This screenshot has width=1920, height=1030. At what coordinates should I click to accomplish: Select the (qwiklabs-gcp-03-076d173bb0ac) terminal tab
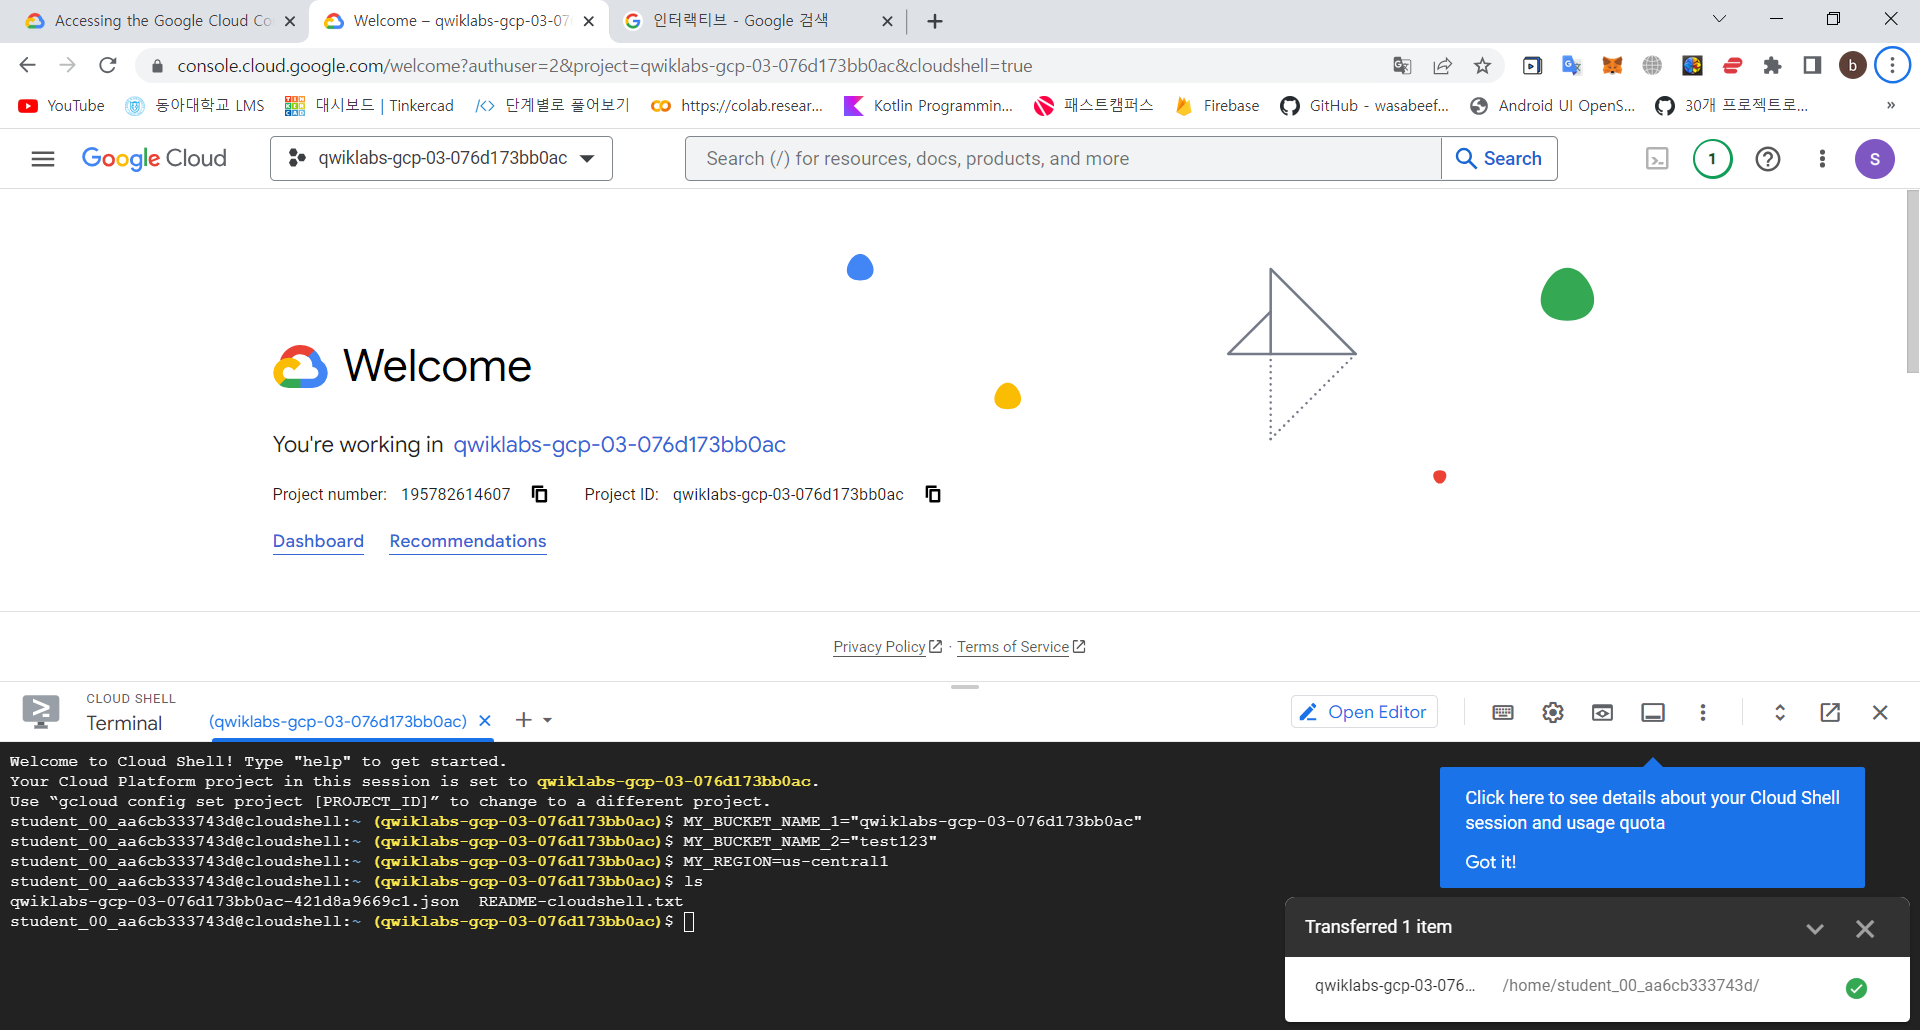tap(338, 721)
